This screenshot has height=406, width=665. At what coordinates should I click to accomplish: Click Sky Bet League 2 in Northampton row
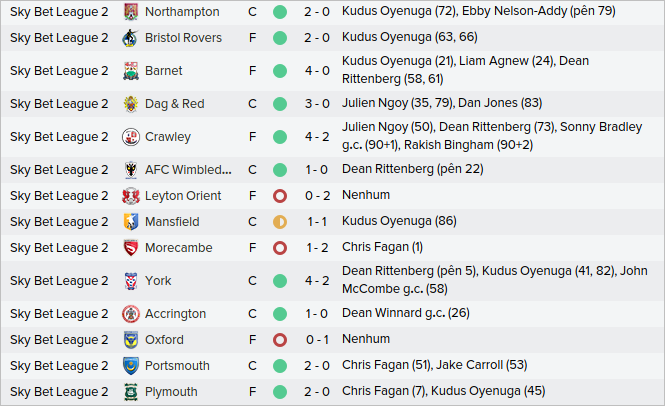pos(59,12)
